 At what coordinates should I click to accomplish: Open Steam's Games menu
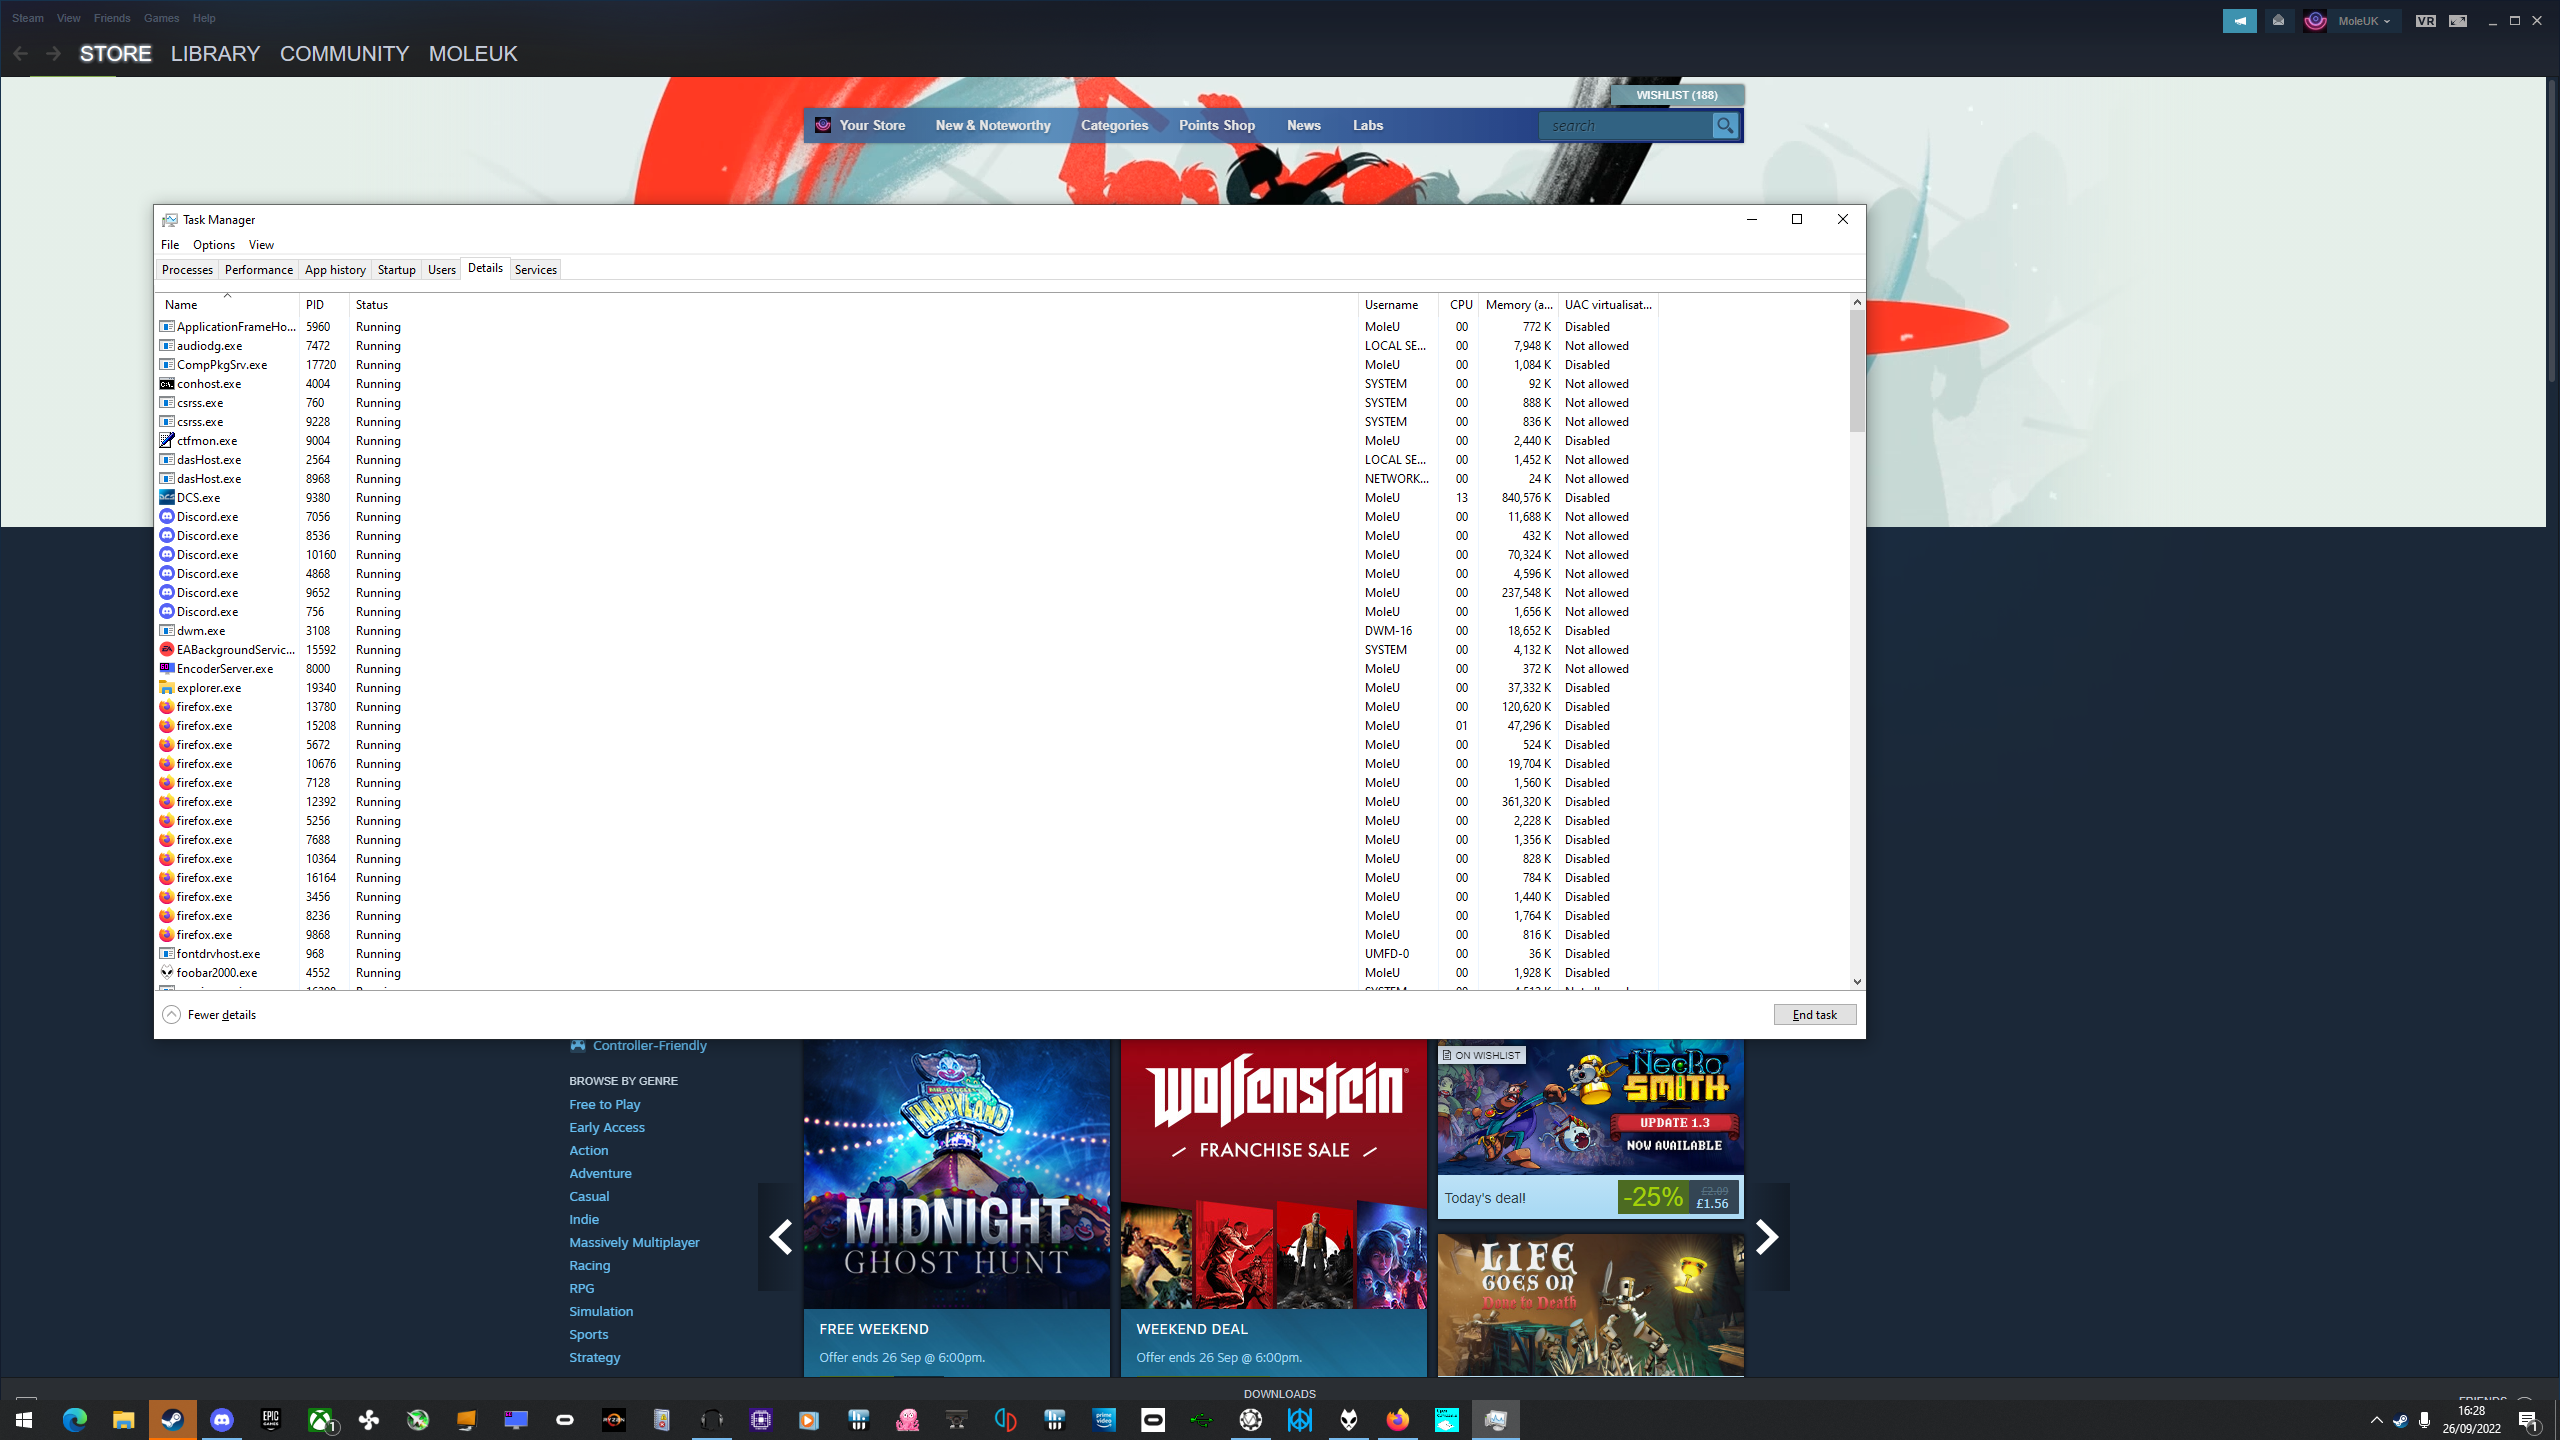pyautogui.click(x=161, y=18)
